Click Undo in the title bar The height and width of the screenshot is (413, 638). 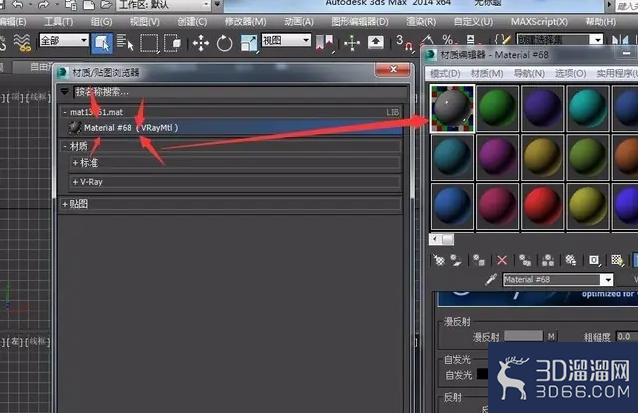17,4
